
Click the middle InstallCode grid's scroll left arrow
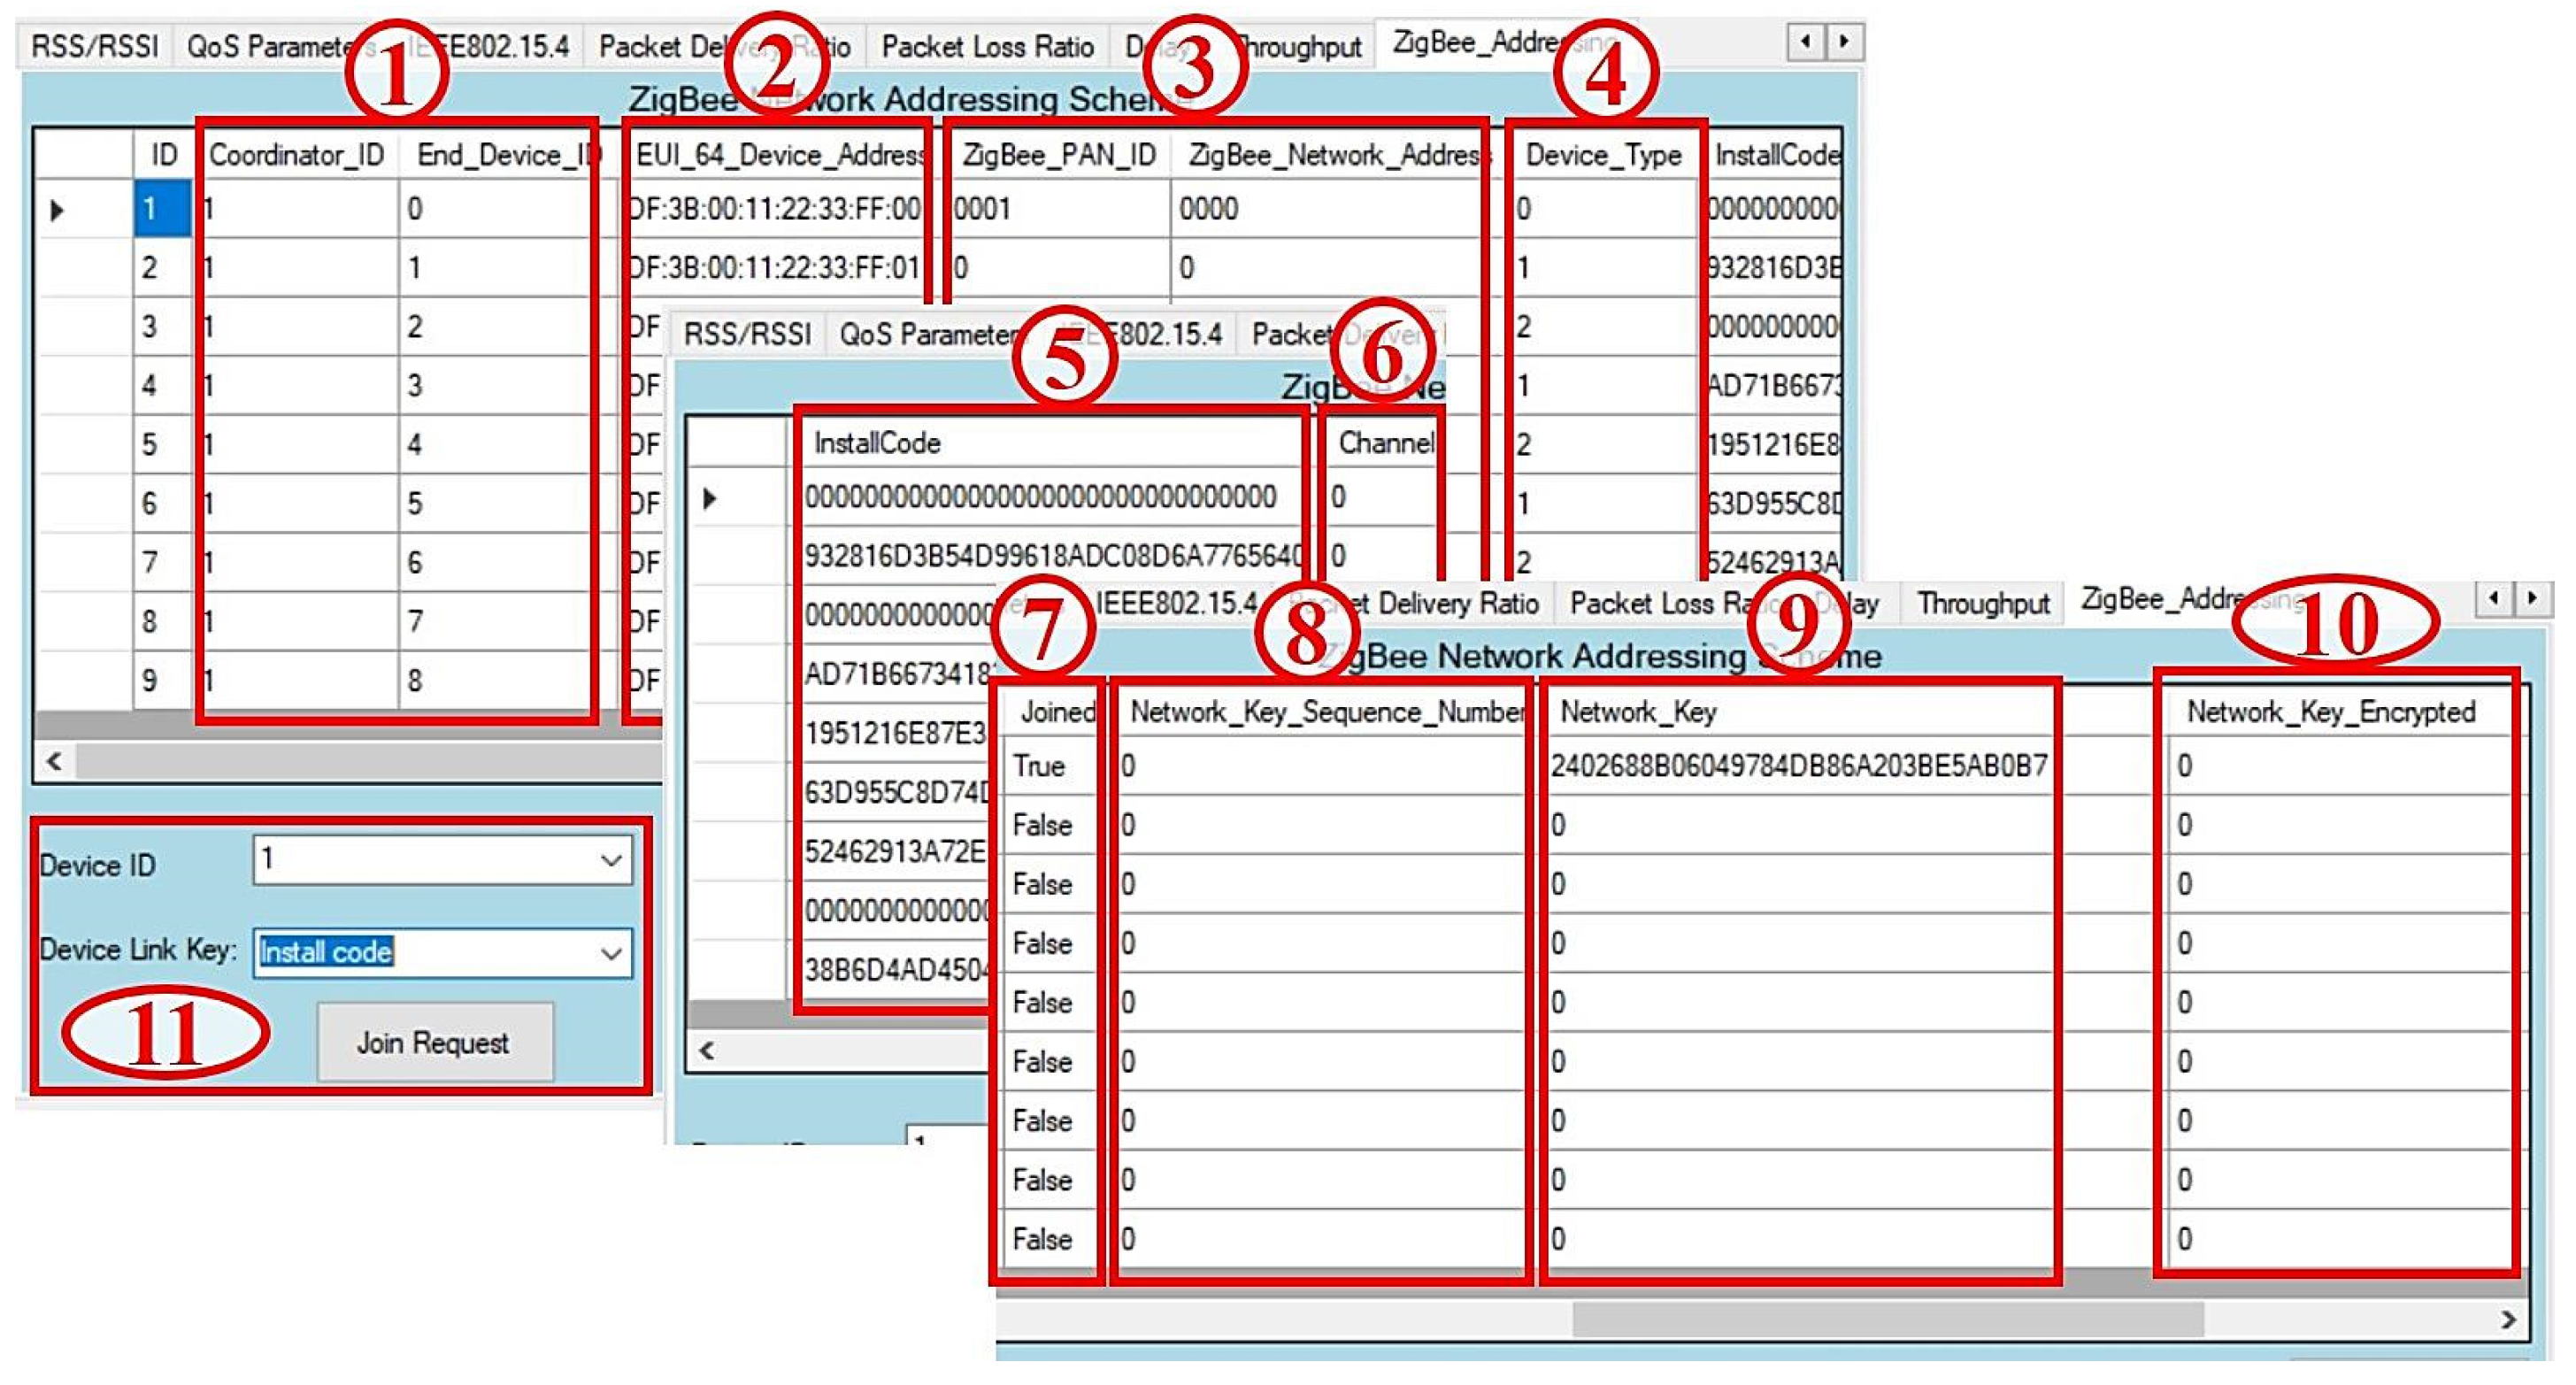tap(707, 1050)
